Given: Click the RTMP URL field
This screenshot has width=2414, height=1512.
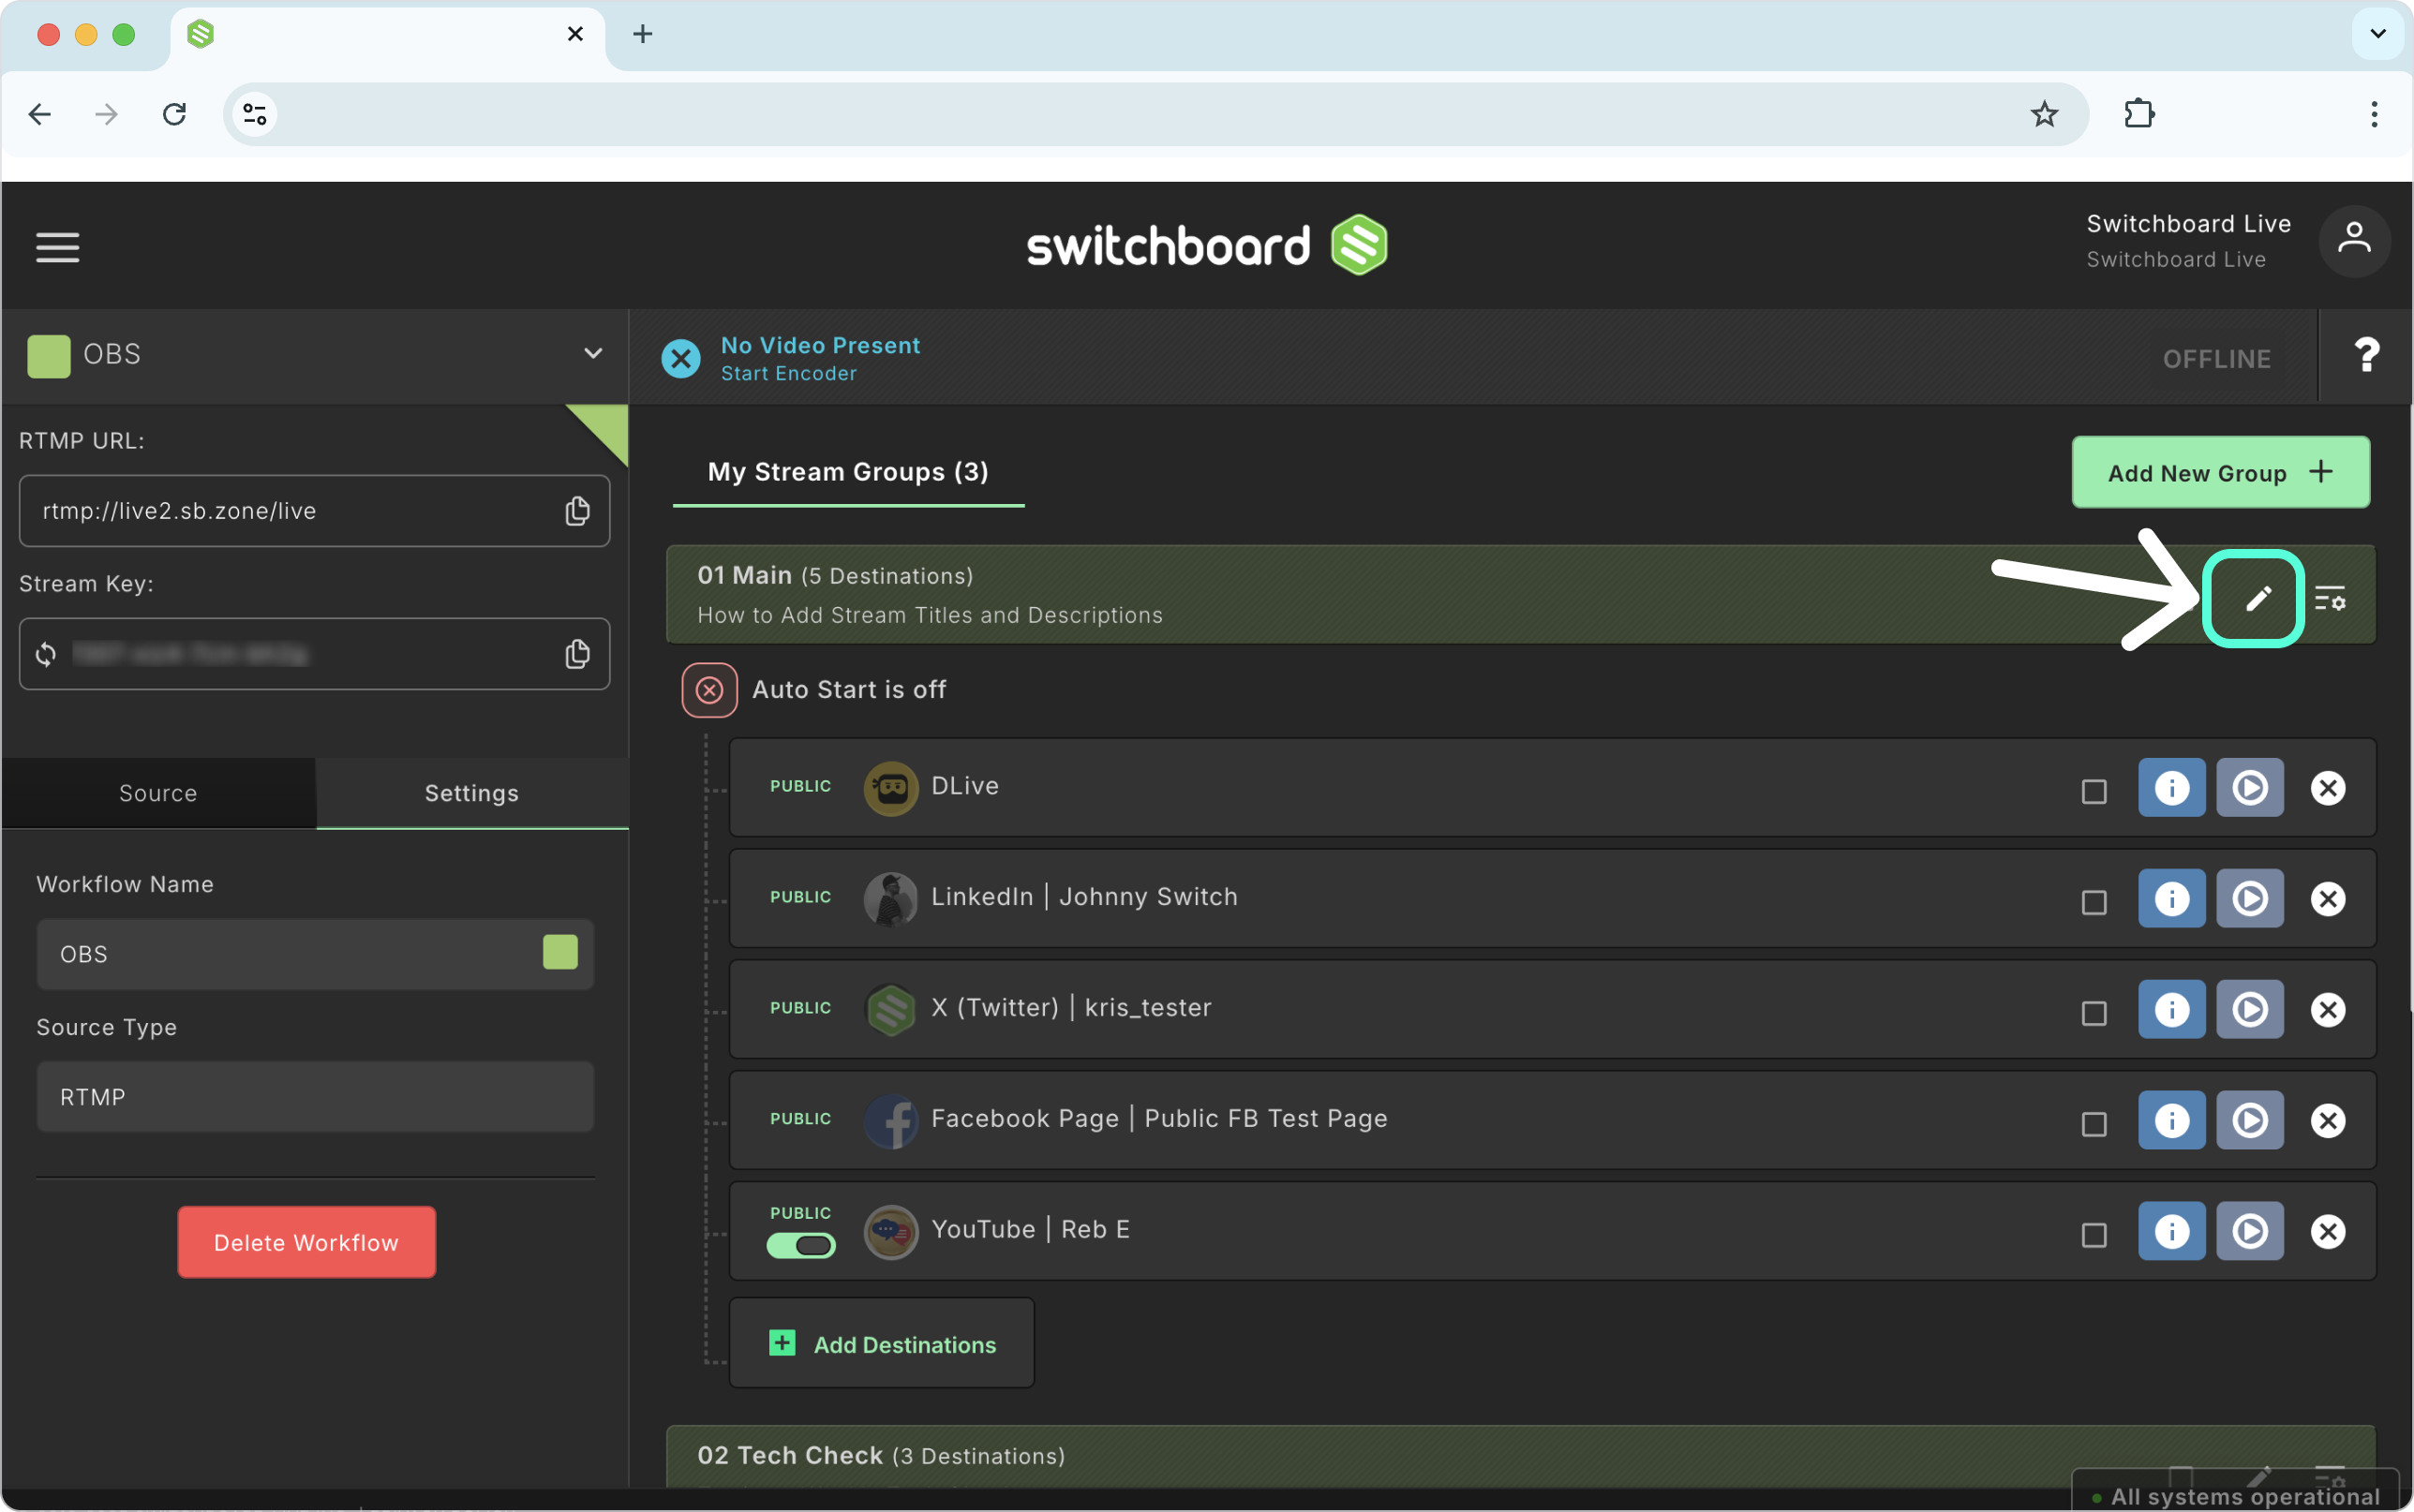Looking at the screenshot, I should [314, 511].
